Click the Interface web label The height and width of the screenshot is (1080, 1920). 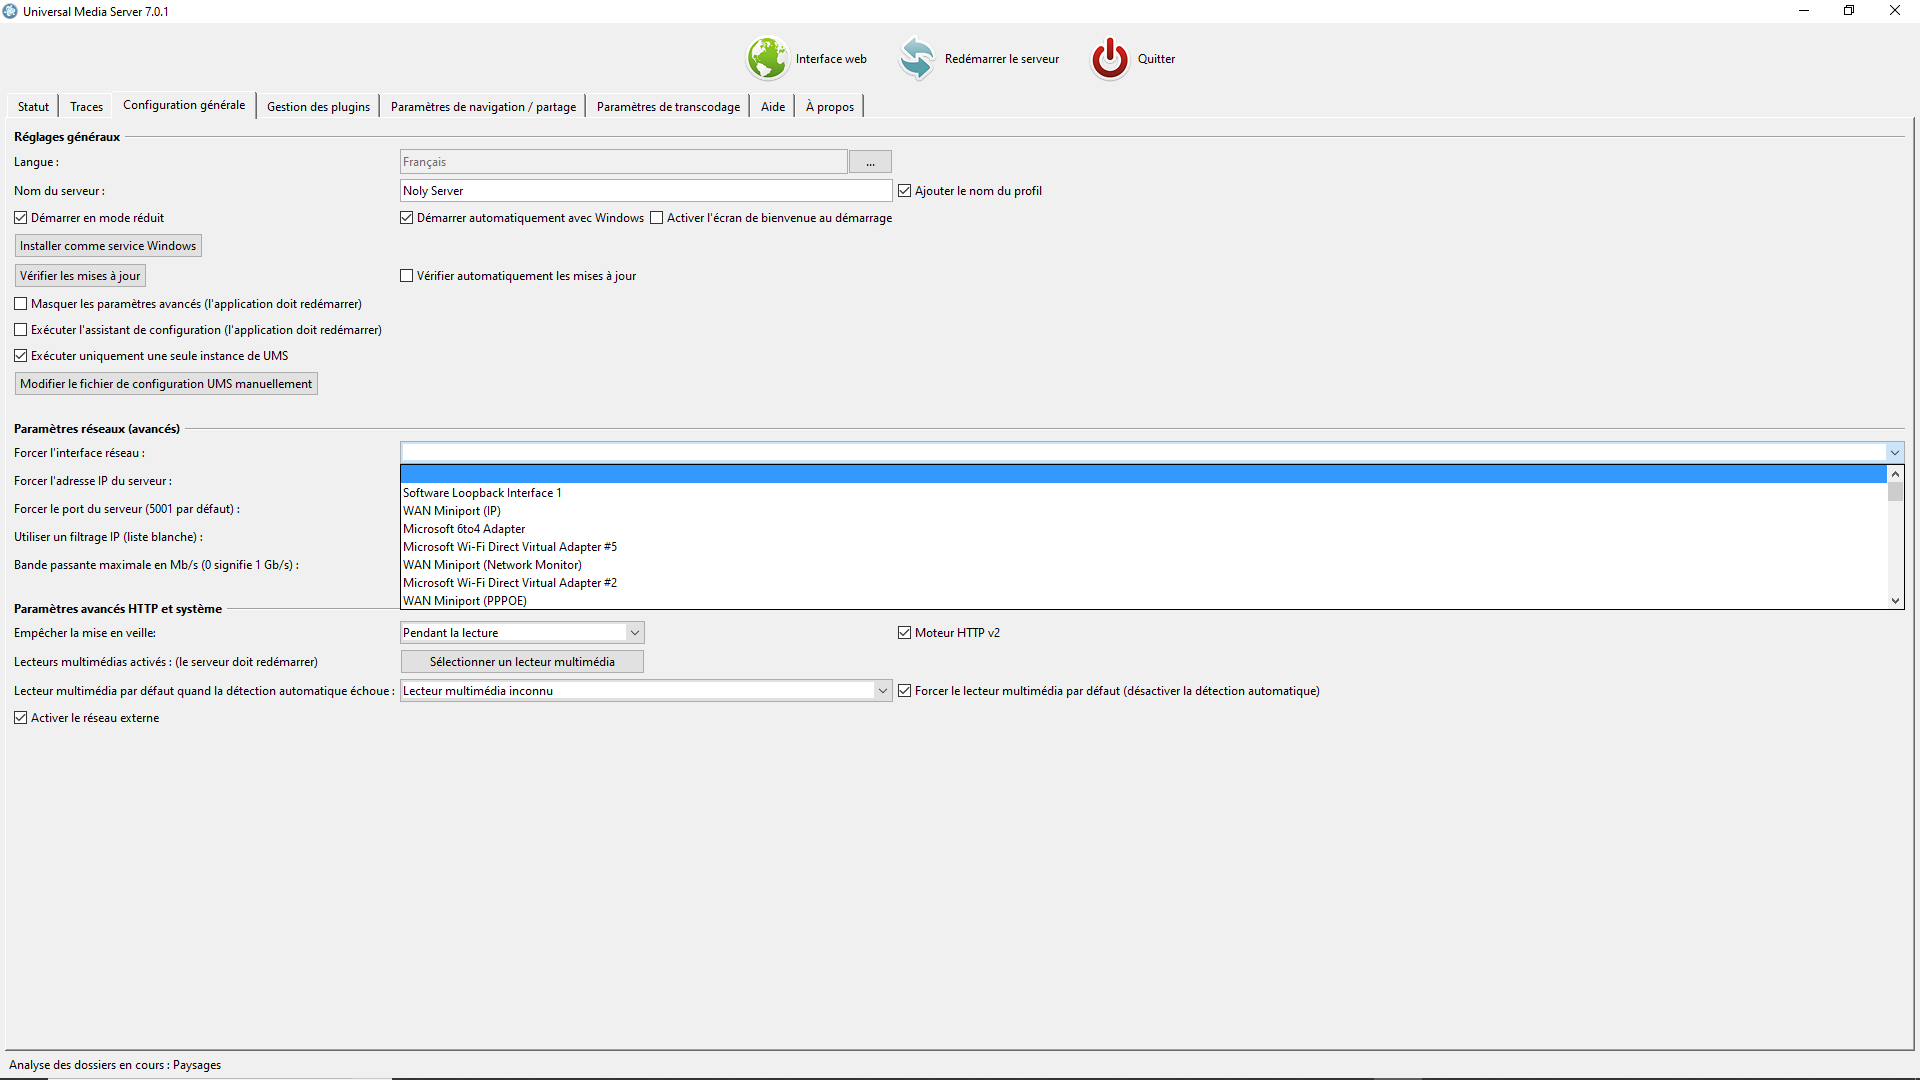click(x=831, y=59)
